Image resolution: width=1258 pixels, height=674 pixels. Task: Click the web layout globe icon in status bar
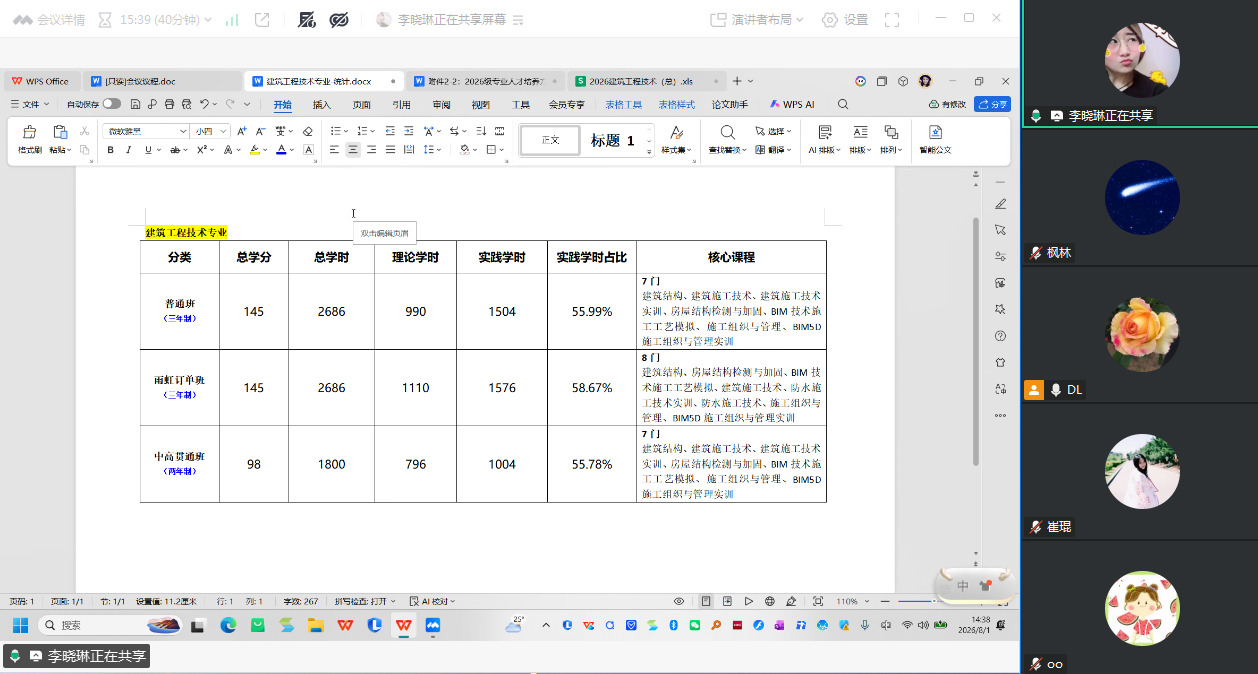769,601
